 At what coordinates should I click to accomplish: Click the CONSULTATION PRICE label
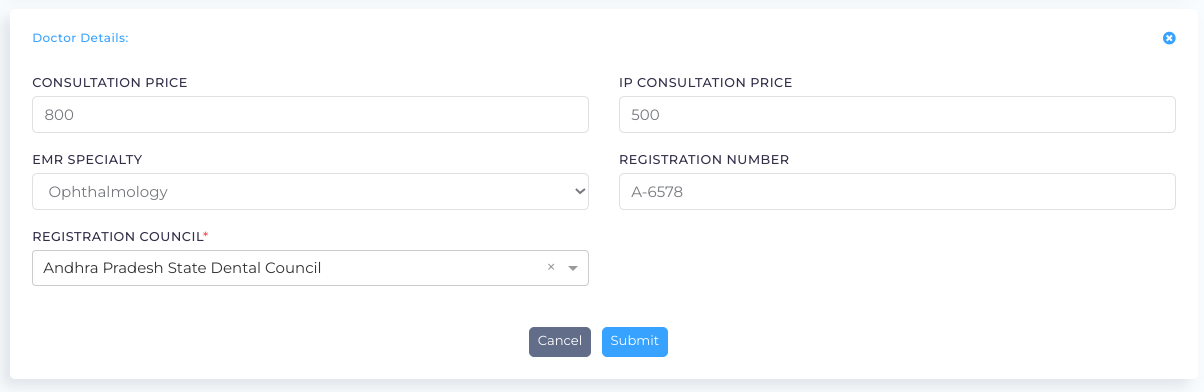click(110, 82)
